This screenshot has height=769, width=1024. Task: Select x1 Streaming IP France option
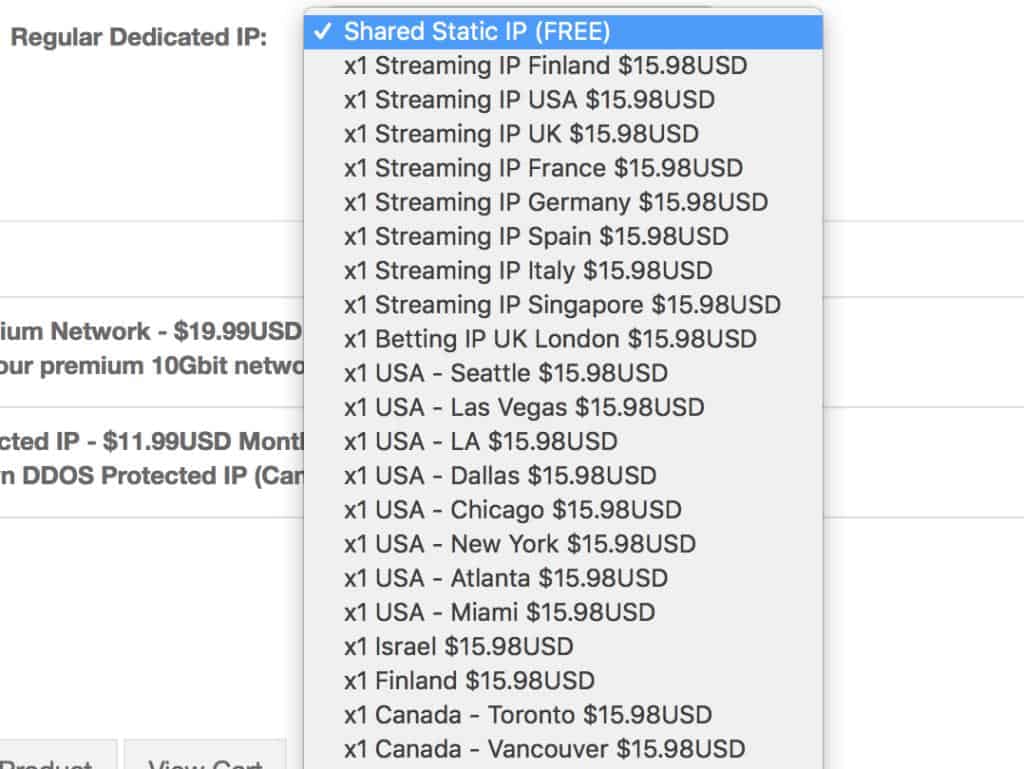click(563, 168)
